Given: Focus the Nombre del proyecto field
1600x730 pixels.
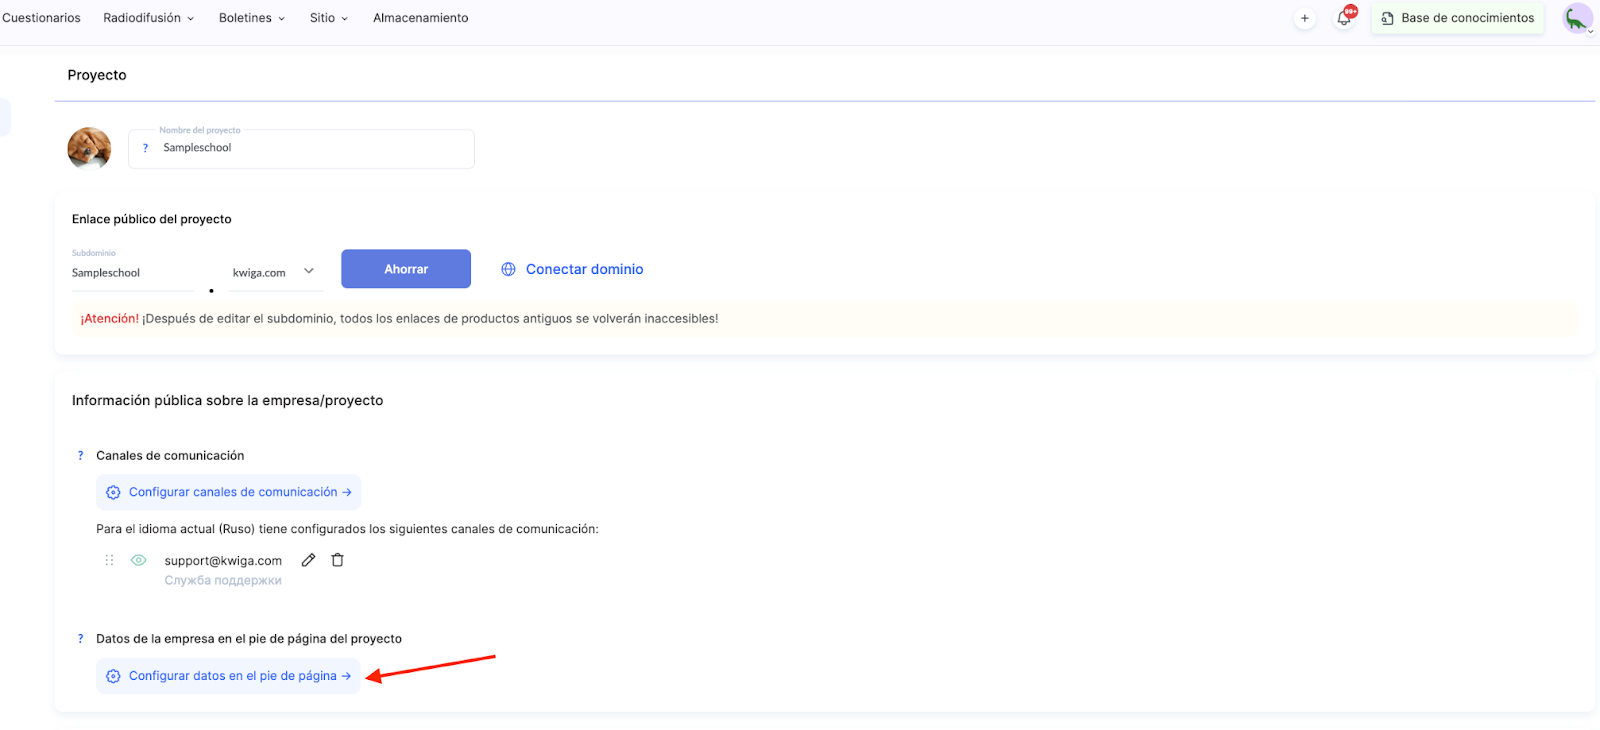Looking at the screenshot, I should (x=301, y=148).
